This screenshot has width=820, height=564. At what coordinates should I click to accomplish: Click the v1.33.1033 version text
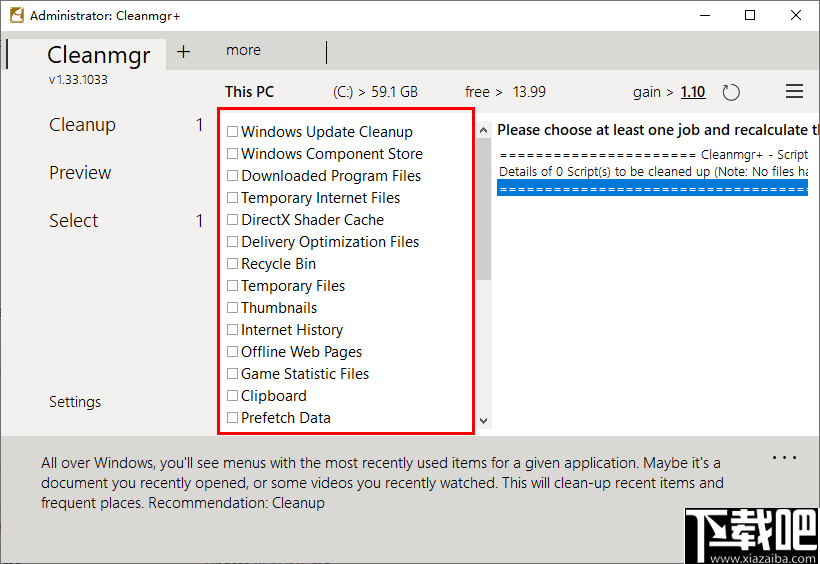pos(78,80)
